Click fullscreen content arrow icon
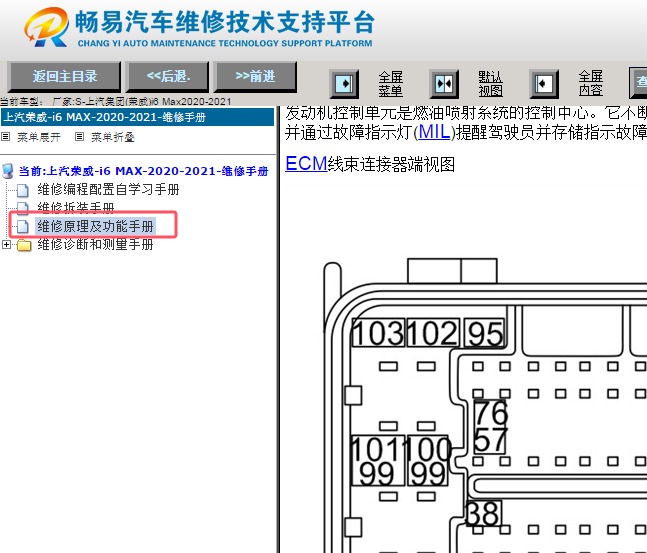This screenshot has width=647, height=553. (544, 84)
